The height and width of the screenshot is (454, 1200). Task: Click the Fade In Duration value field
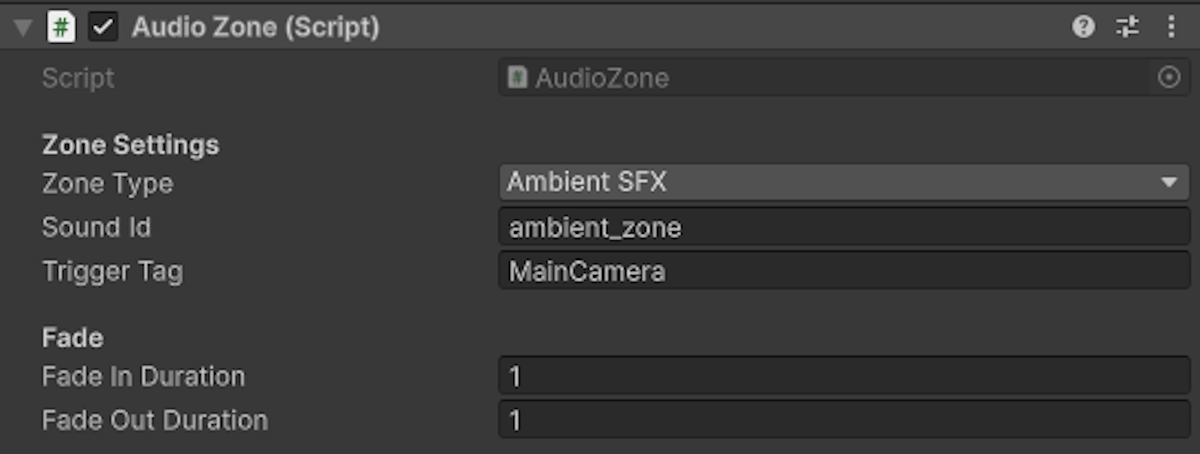[843, 376]
